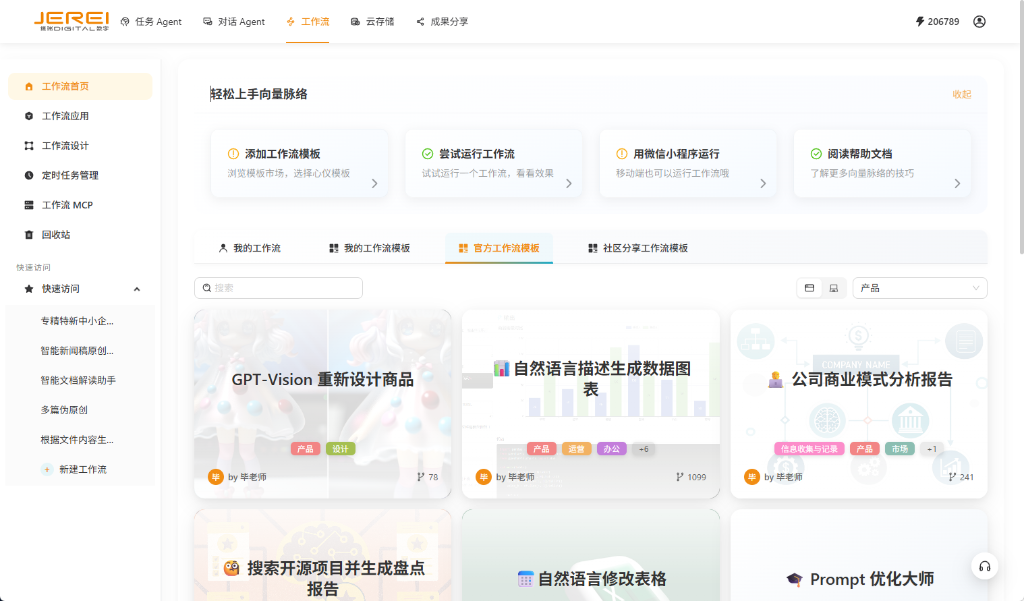Open 用微信小程序运行 card arrow

[x=763, y=184]
